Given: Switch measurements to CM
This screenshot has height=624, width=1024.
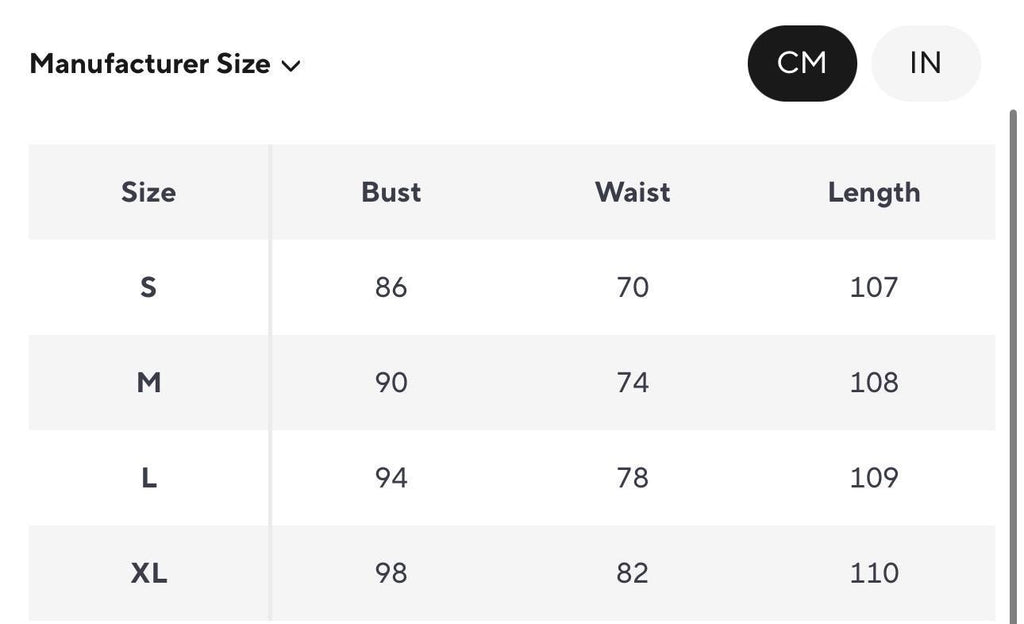Looking at the screenshot, I should [x=802, y=63].
